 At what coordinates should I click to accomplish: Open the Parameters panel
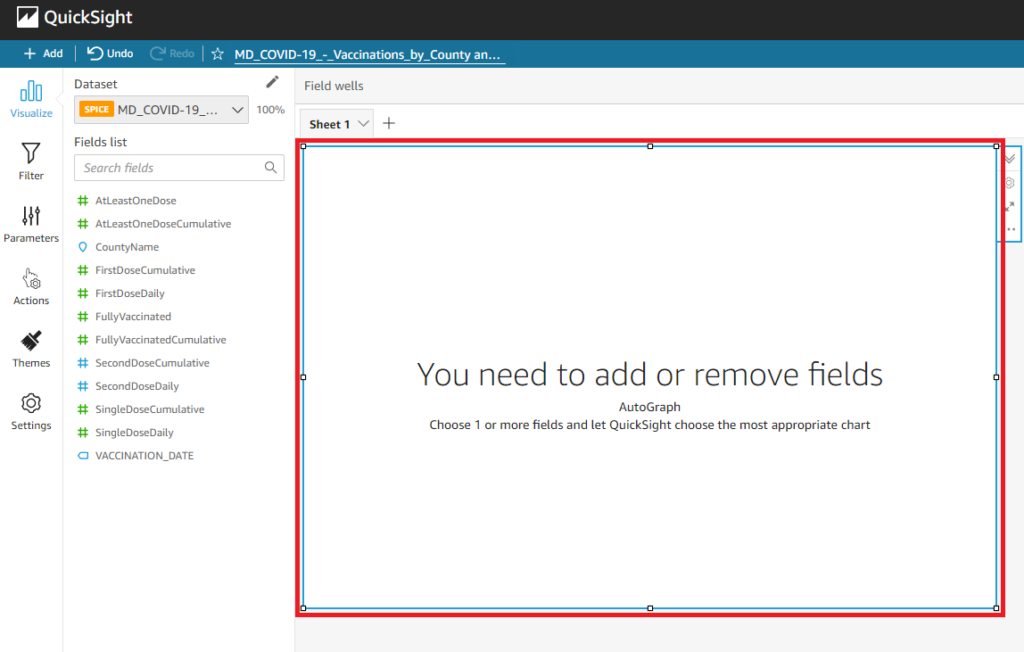click(x=31, y=224)
